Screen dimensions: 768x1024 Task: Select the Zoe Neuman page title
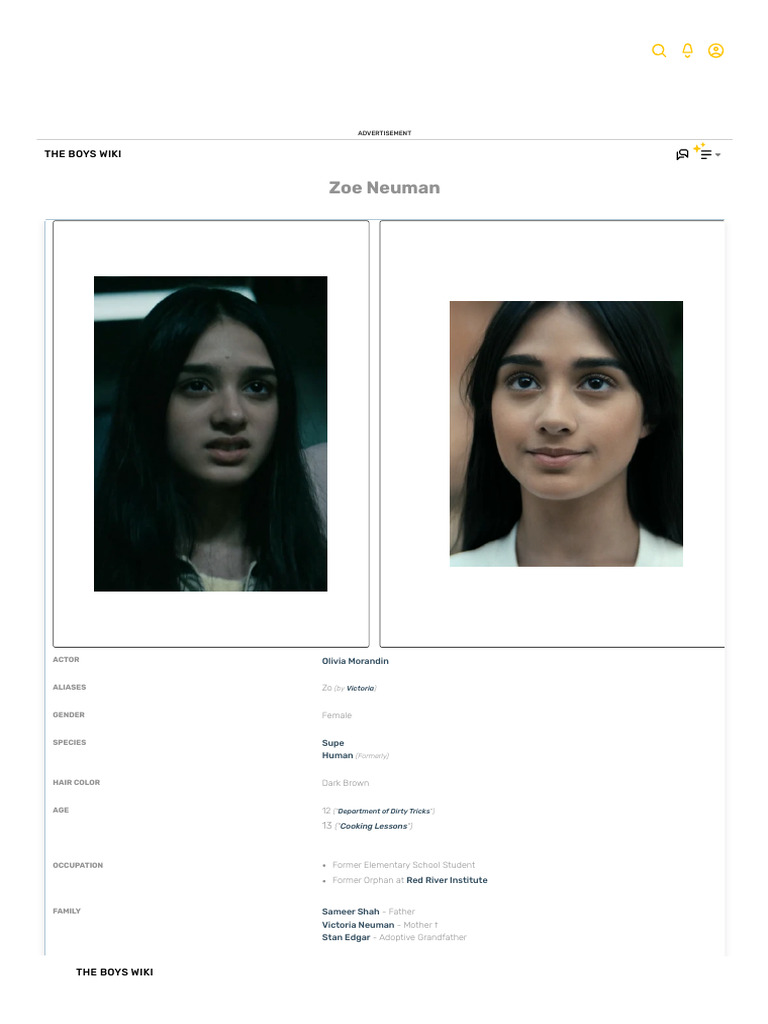tap(384, 187)
